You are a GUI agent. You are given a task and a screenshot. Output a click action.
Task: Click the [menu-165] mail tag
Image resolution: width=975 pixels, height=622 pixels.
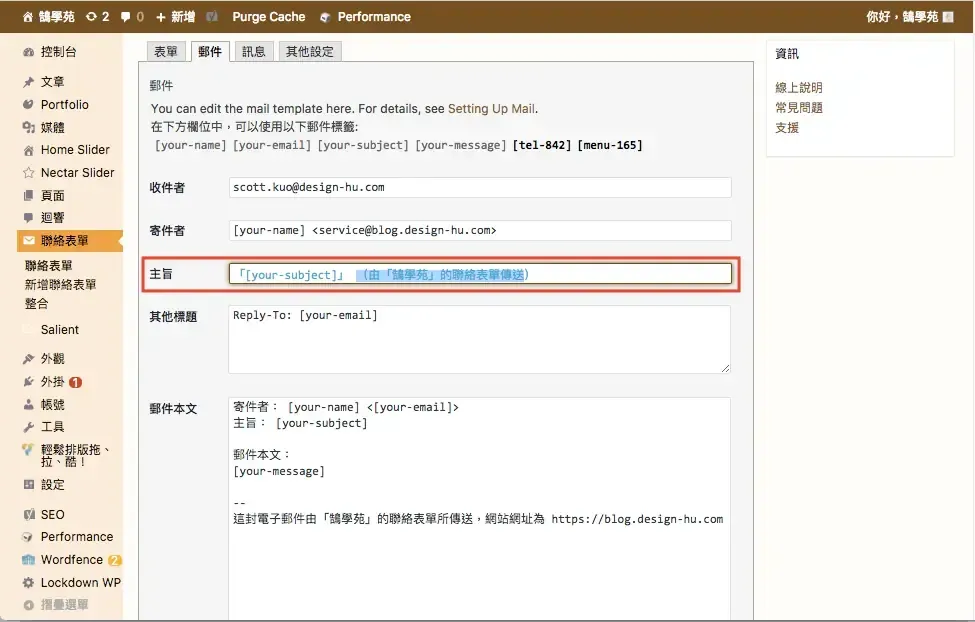coord(610,145)
